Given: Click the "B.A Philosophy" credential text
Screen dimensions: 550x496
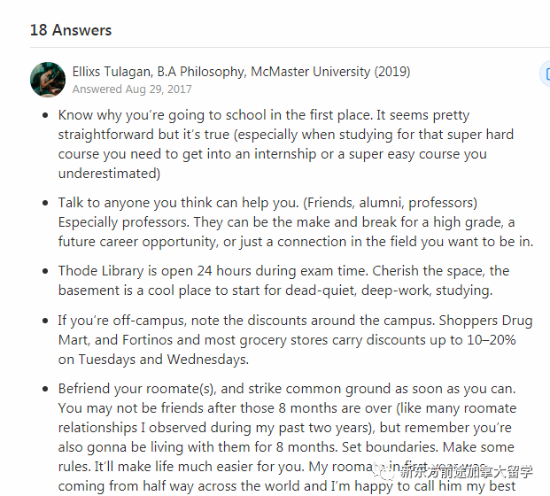Looking at the screenshot, I should [x=201, y=72].
